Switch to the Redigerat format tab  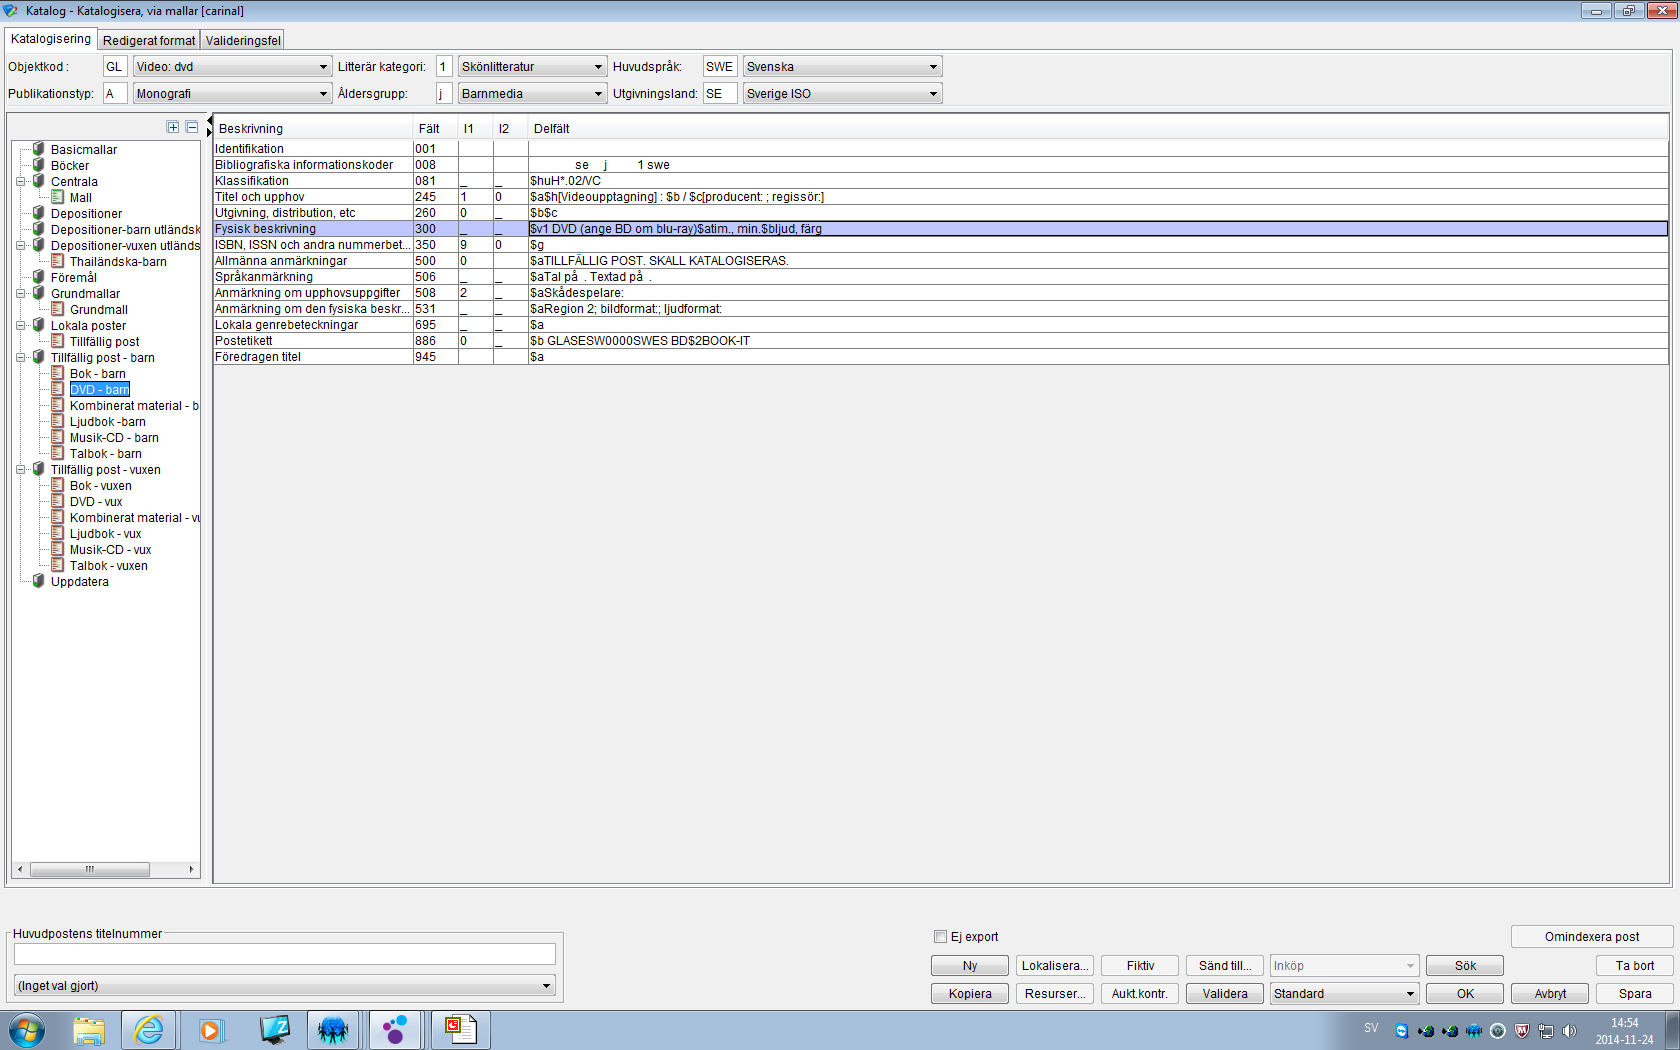tap(149, 40)
